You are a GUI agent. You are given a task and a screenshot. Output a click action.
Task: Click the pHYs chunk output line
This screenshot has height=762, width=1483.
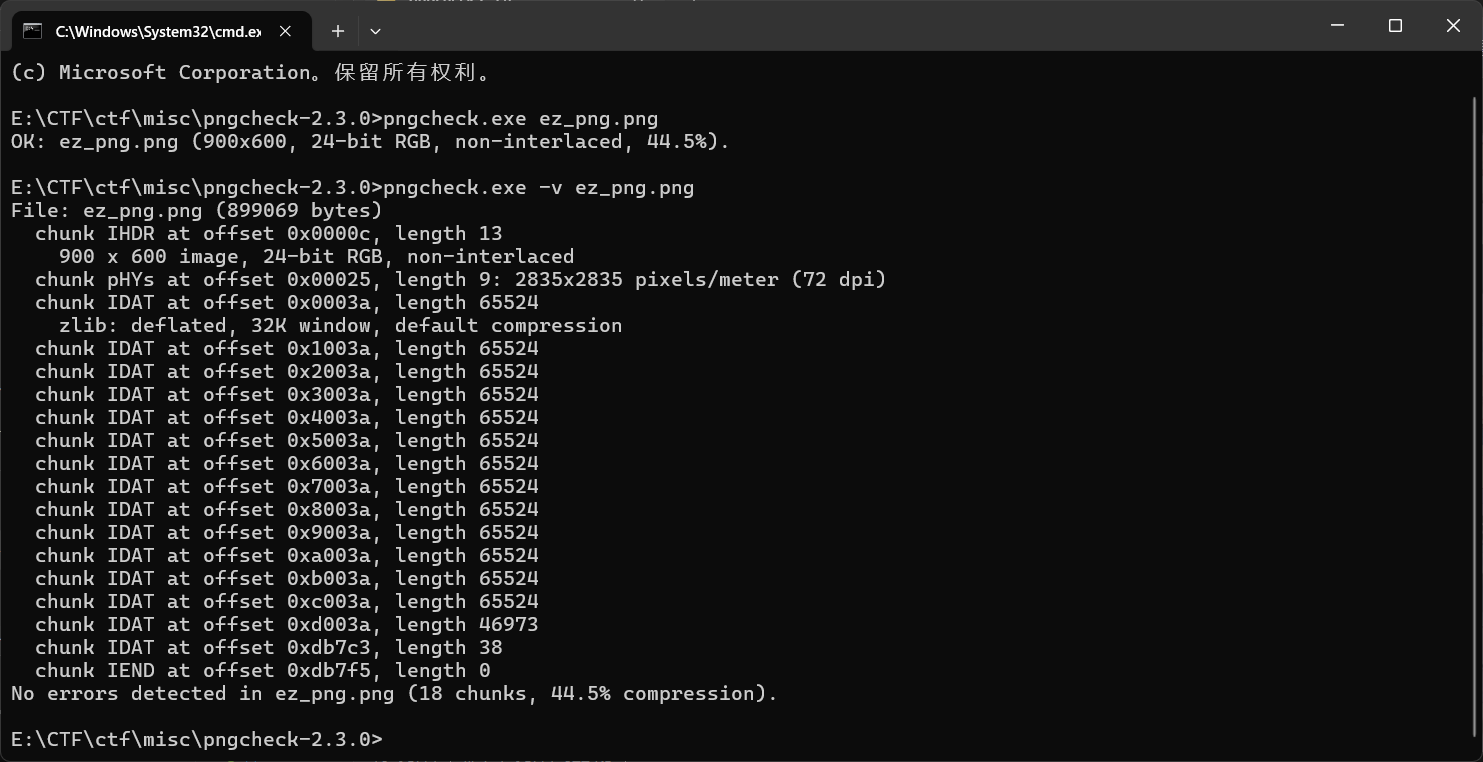(460, 280)
